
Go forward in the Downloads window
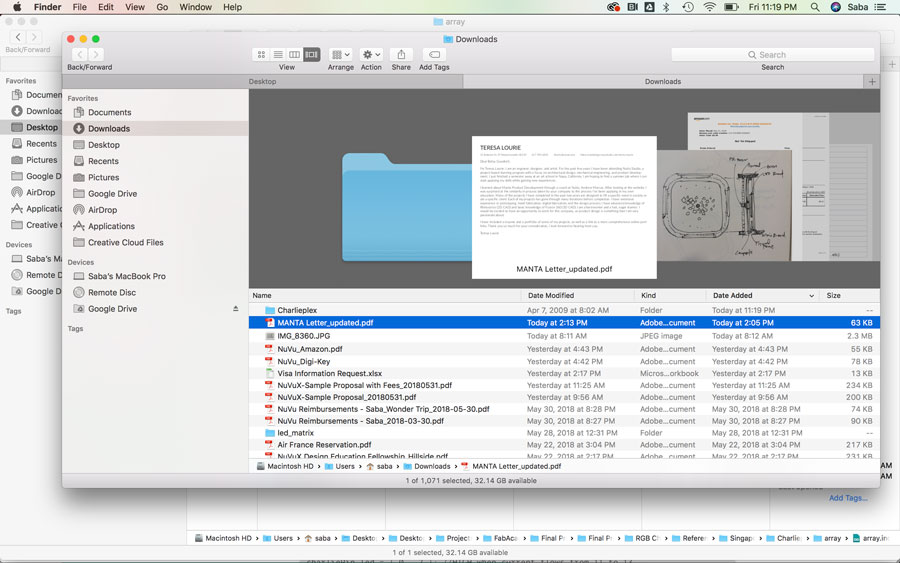tap(96, 55)
